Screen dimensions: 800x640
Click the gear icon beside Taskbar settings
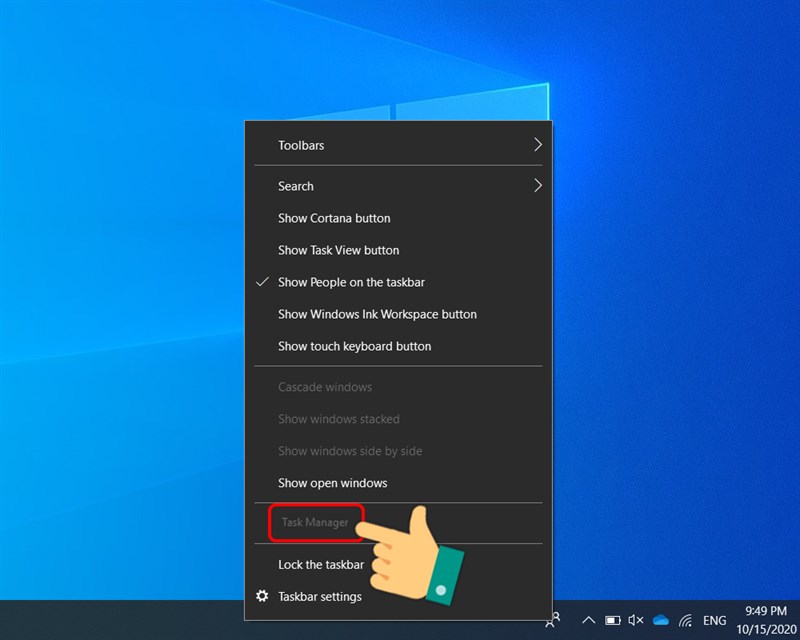262,596
